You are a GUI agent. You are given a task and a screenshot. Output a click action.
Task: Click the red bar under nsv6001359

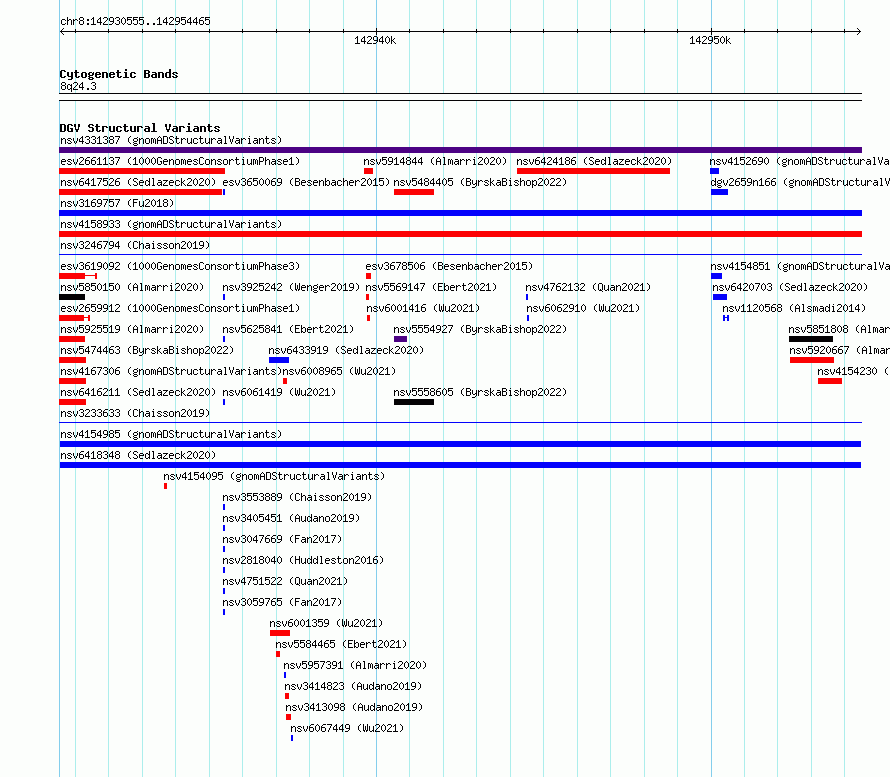coord(280,633)
